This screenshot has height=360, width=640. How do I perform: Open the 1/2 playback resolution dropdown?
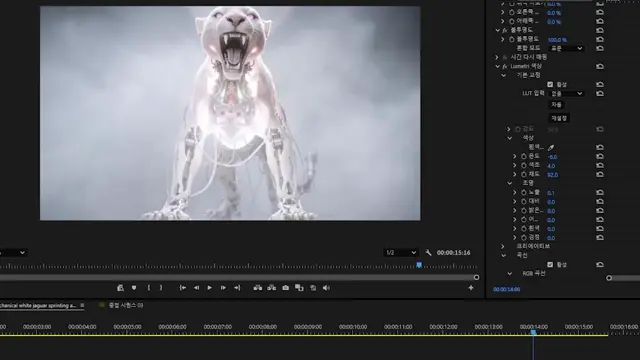click(400, 253)
